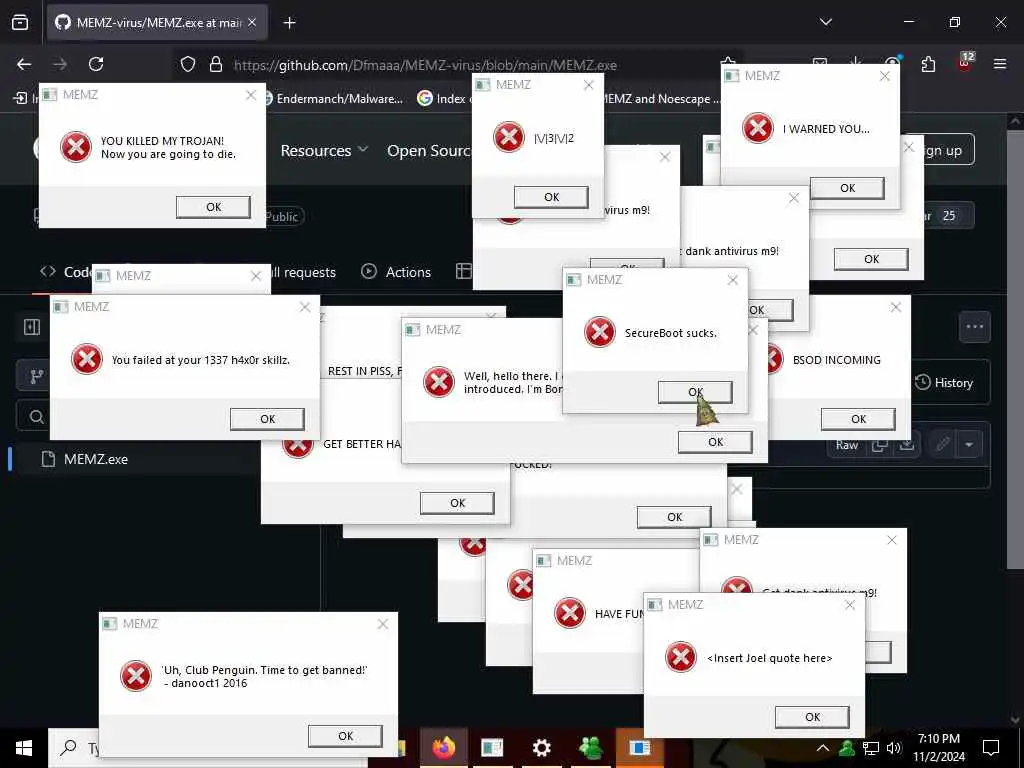Download the raw MEMZ.exe file
This screenshot has width=1024, height=768.
pyautogui.click(x=906, y=445)
